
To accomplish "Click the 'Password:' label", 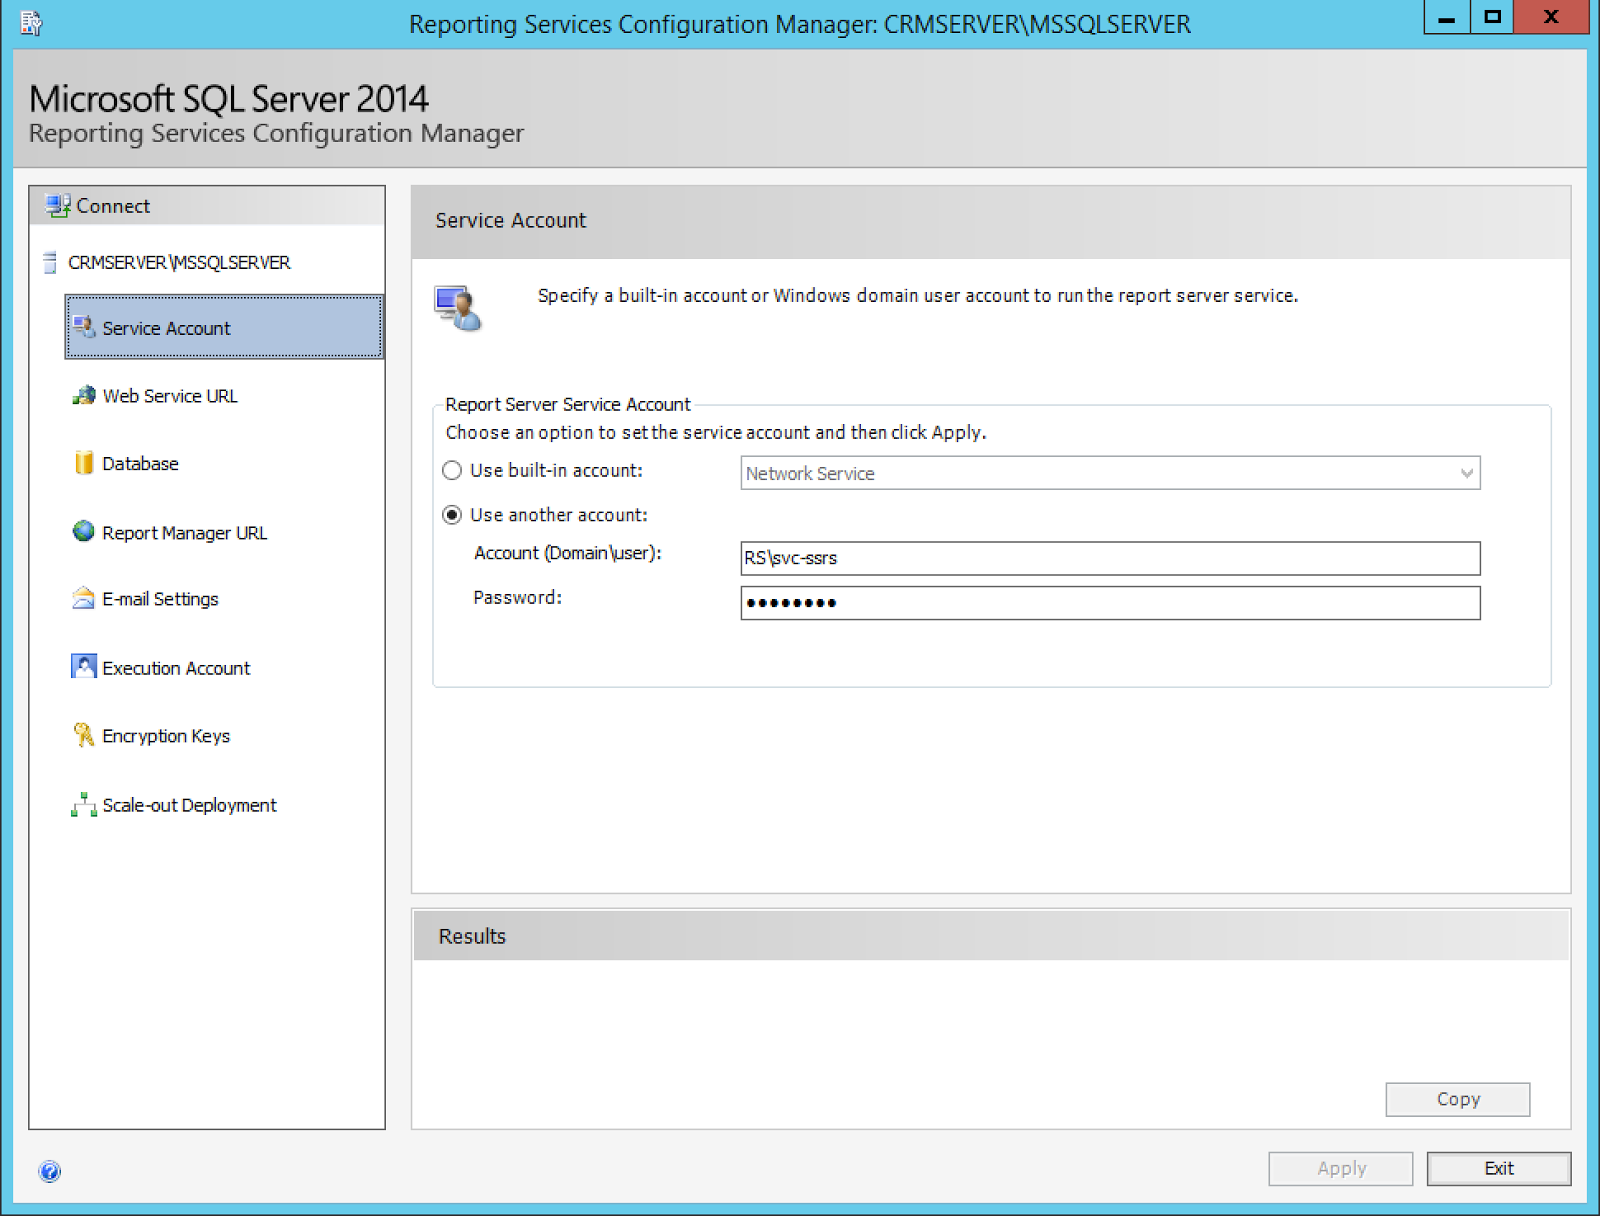I will (x=518, y=597).
